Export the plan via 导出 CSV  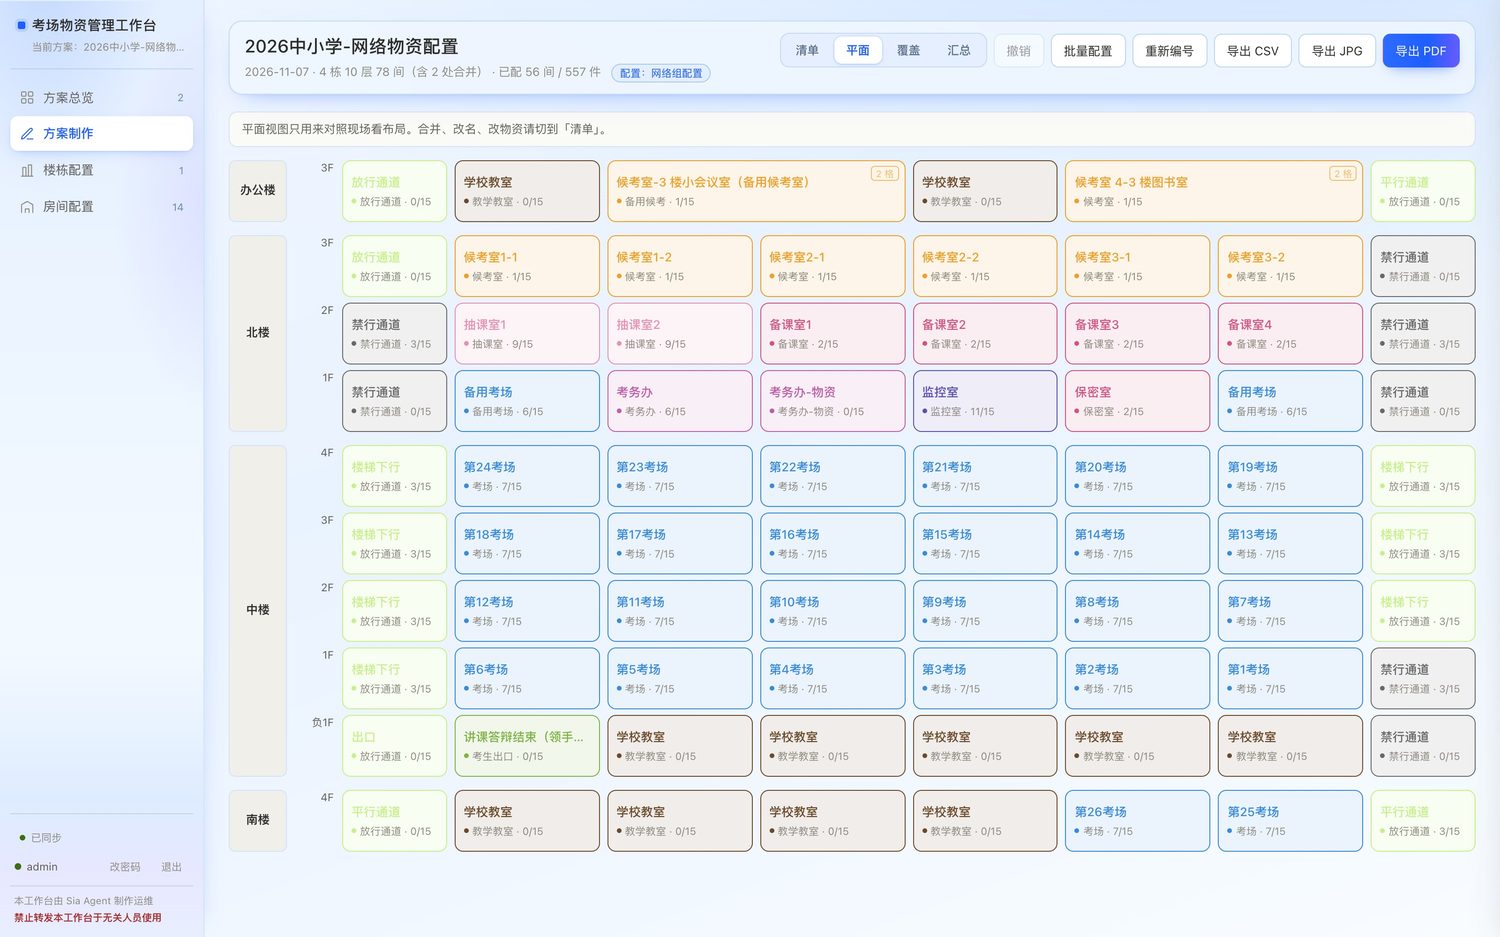point(1253,51)
